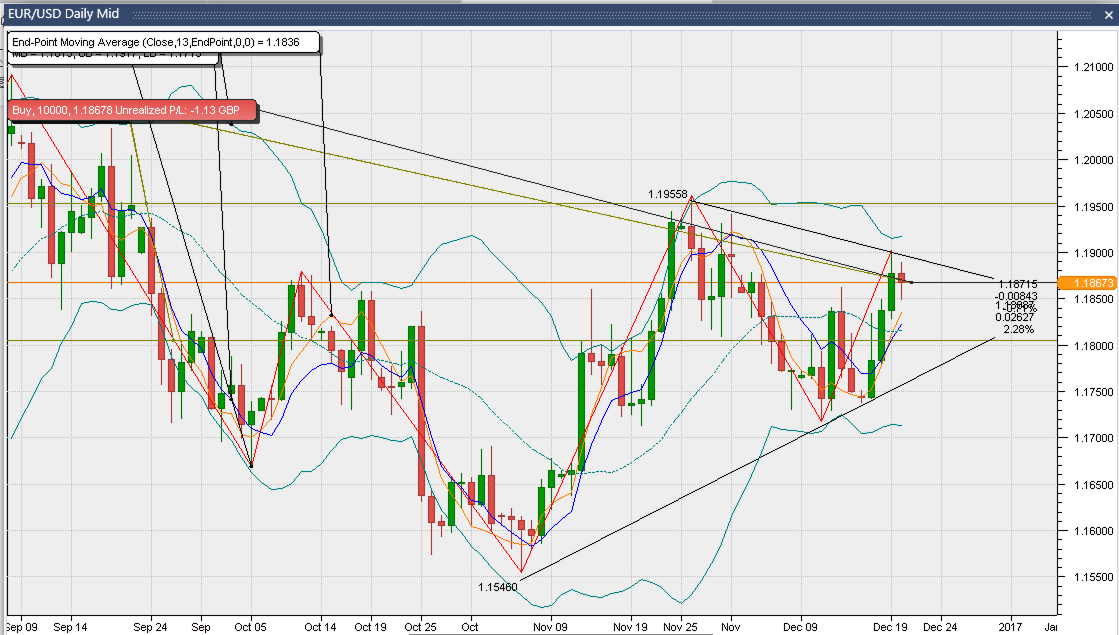Click the 1.15500 level on the price scale
The width and height of the screenshot is (1119, 635).
pyautogui.click(x=1088, y=577)
